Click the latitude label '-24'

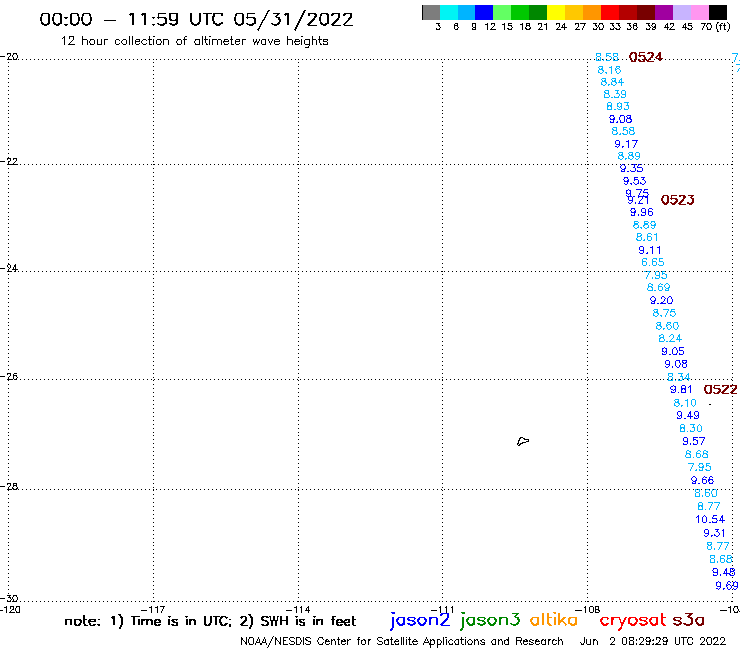9,268
